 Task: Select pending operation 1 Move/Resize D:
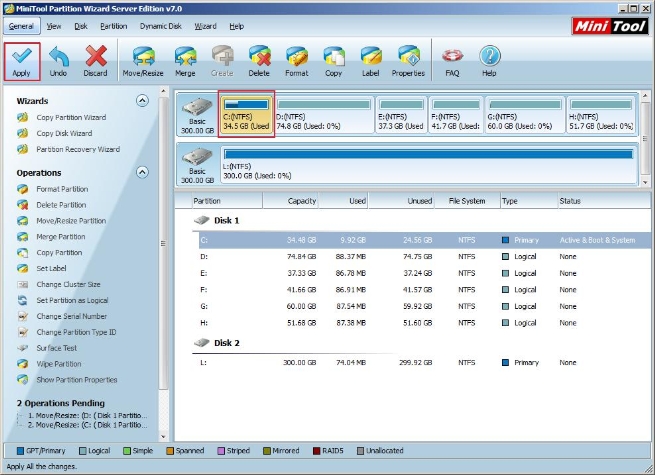(88, 416)
